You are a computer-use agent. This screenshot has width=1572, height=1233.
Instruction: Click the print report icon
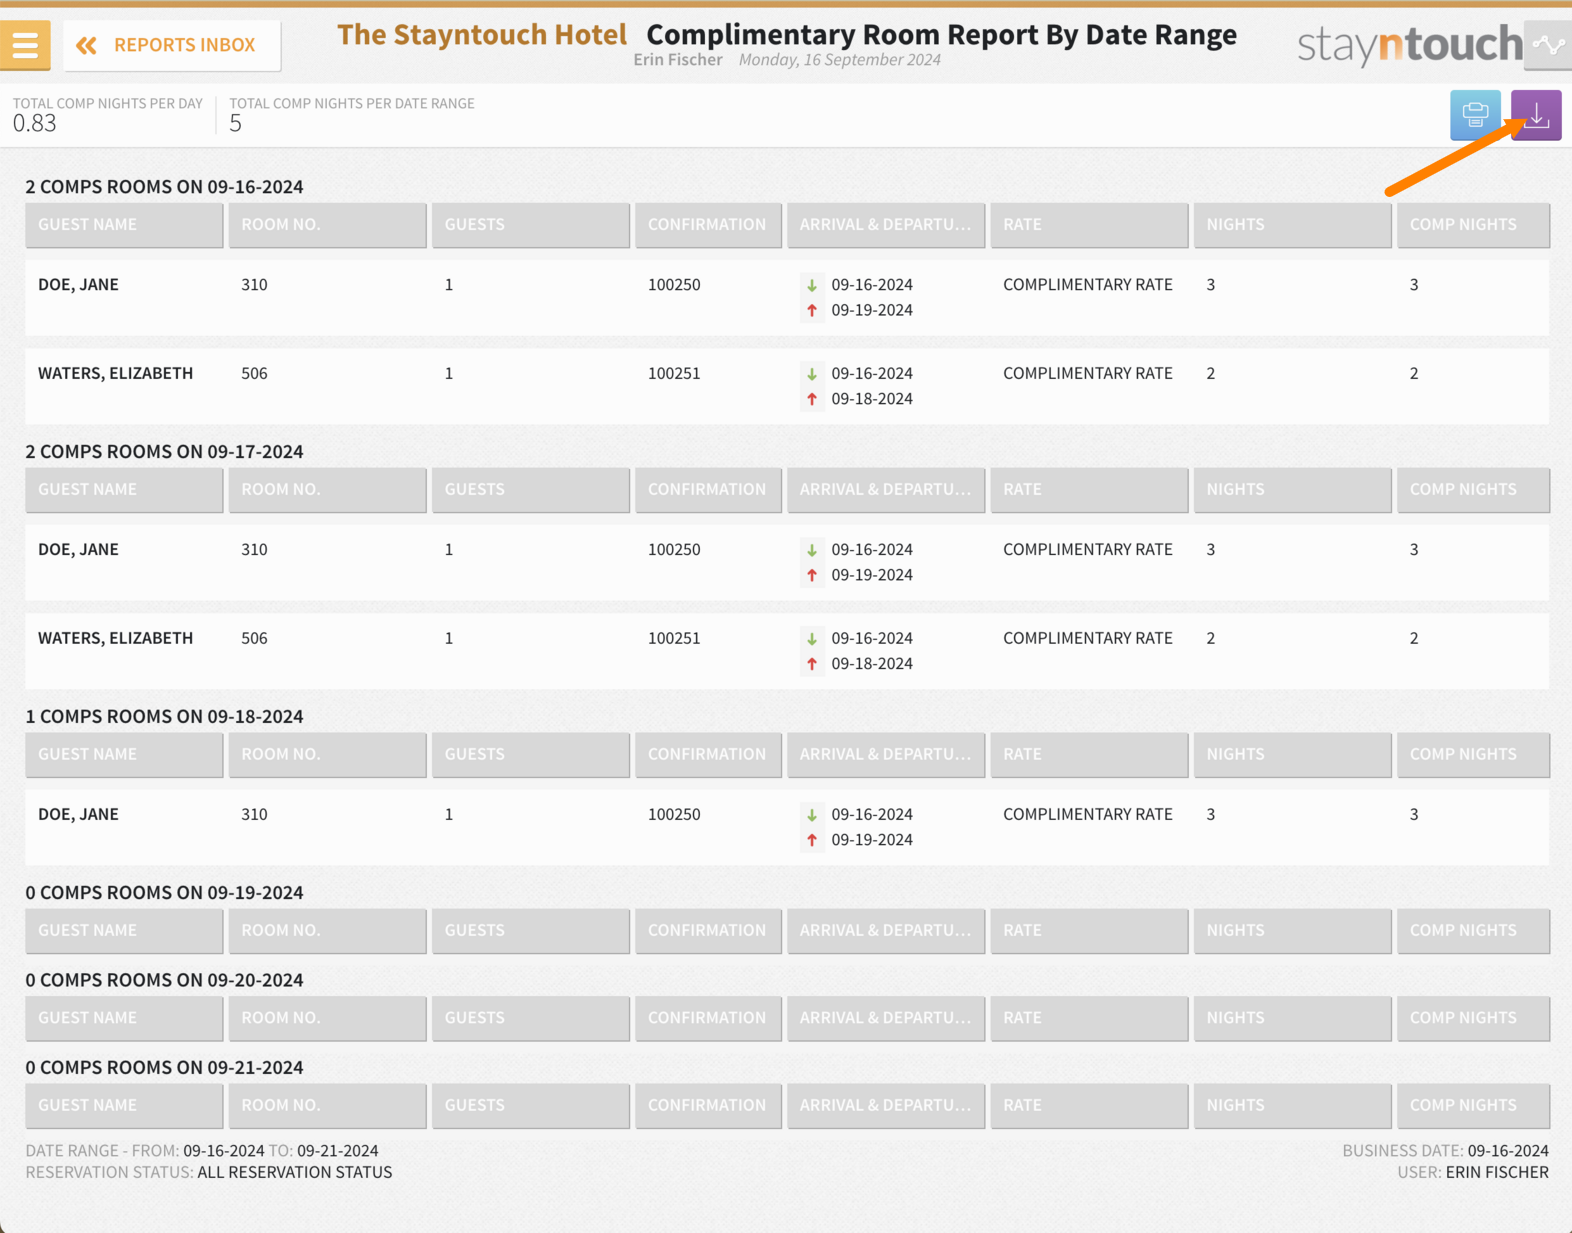(x=1475, y=115)
